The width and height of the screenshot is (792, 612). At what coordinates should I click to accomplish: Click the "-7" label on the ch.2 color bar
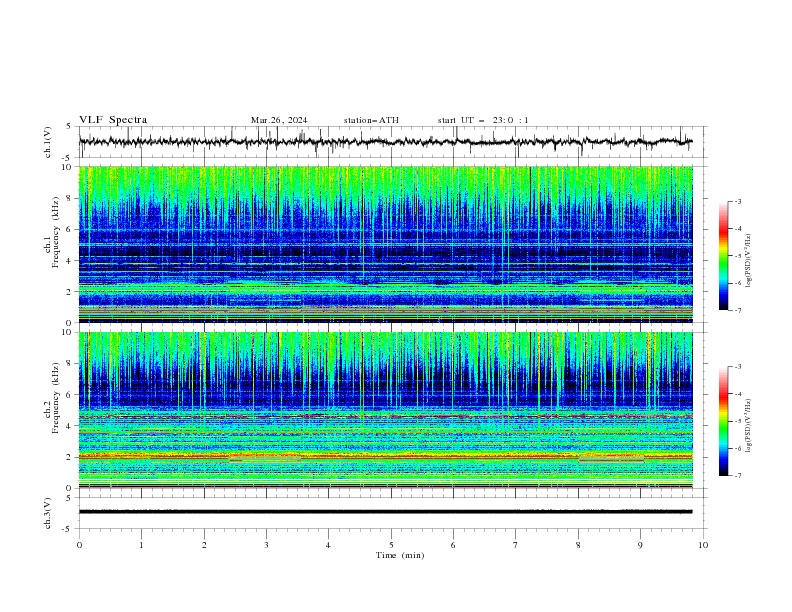tap(737, 476)
